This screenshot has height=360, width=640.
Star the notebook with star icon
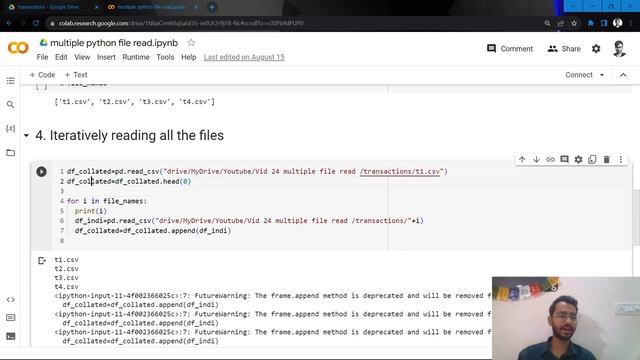(x=191, y=42)
